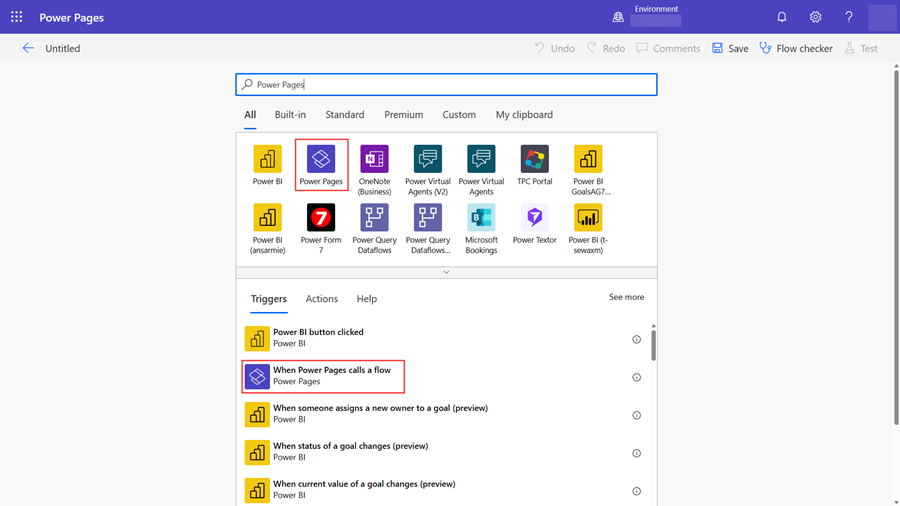Select the Power Virtual Agents connector
Viewport: 900px width, 506px height.
point(481,170)
